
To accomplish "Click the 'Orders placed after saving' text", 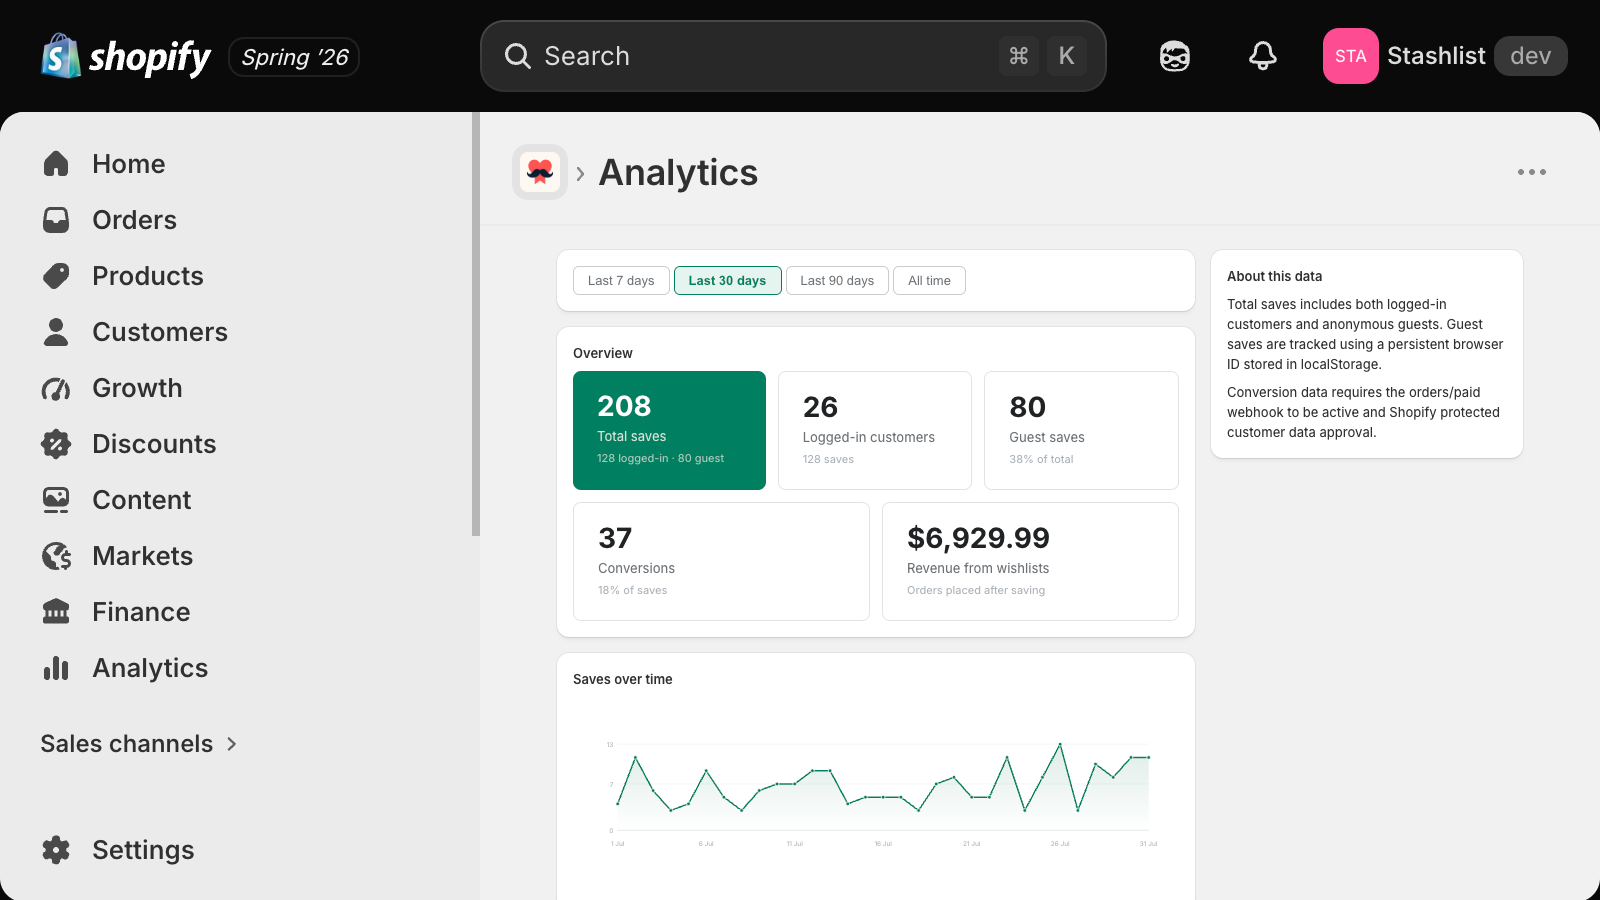I will [x=976, y=590].
